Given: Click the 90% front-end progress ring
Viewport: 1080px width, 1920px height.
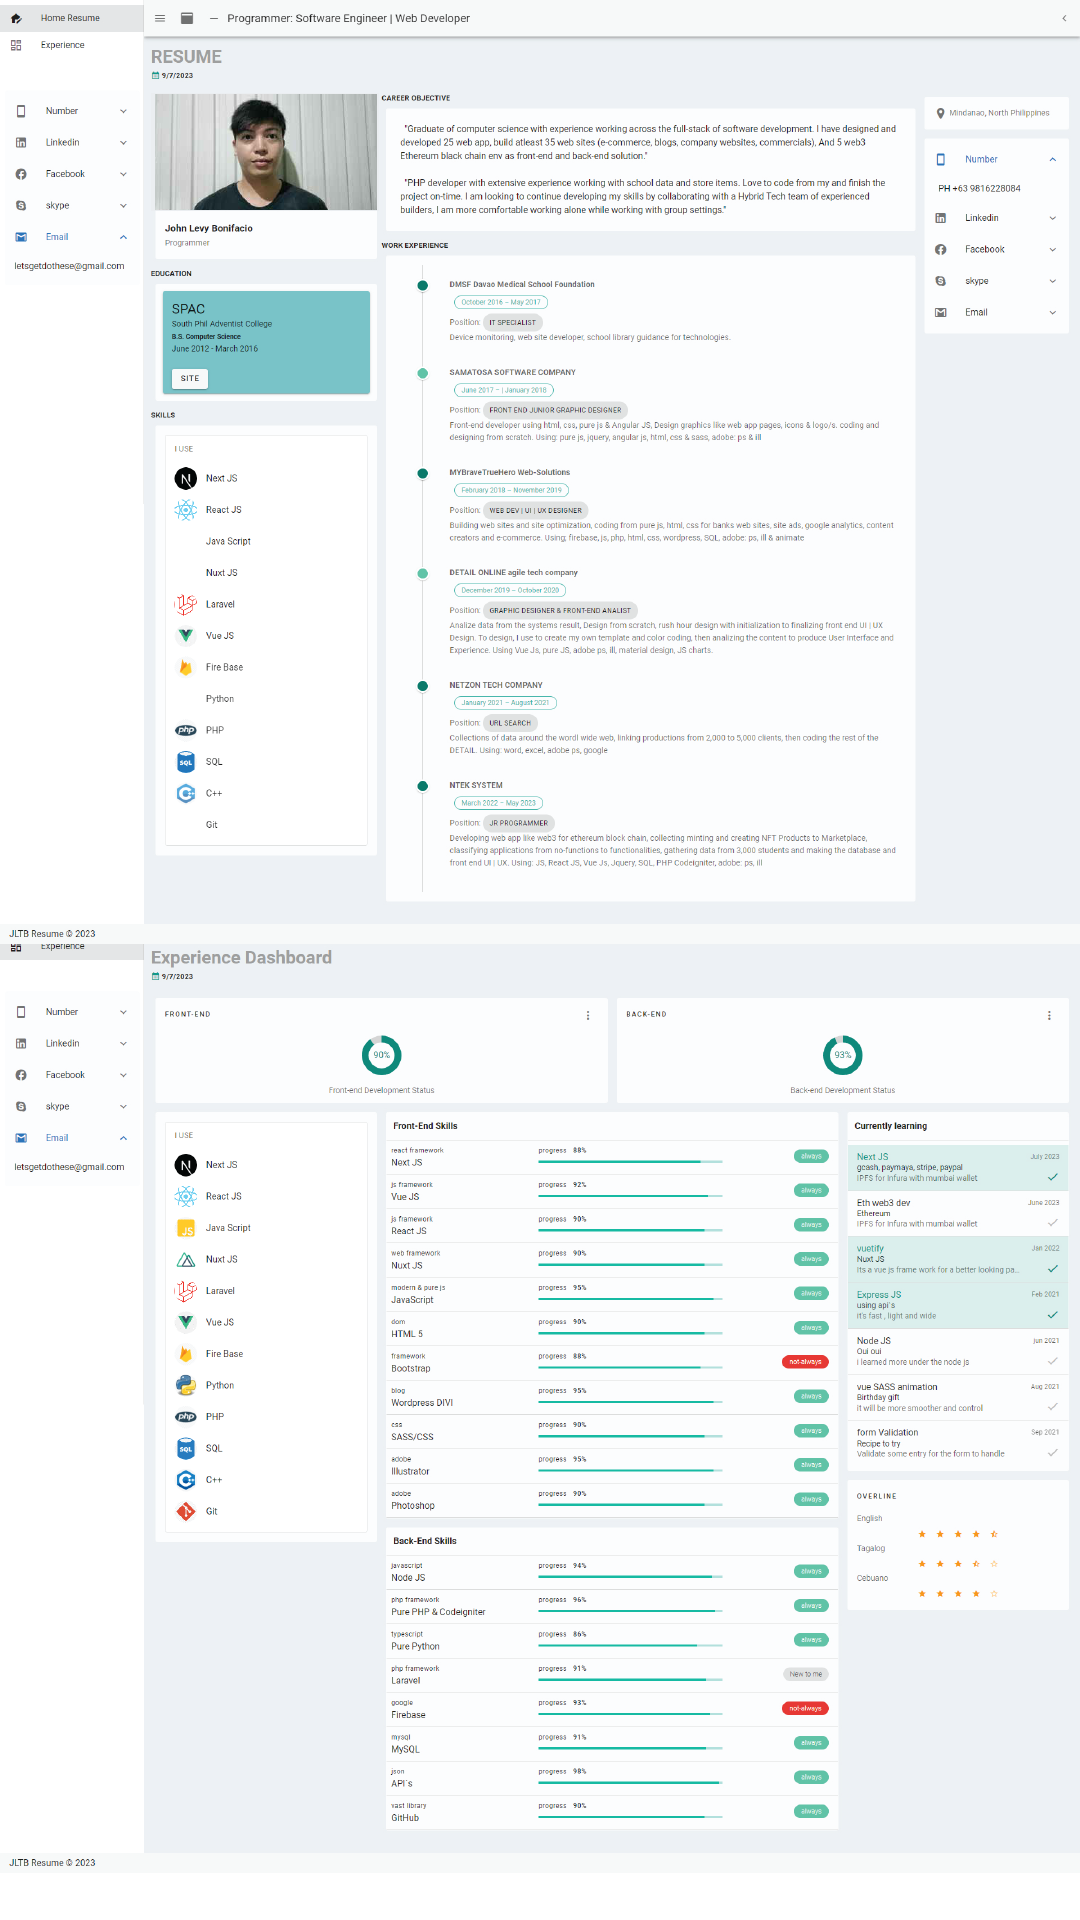Looking at the screenshot, I should click(x=382, y=1055).
